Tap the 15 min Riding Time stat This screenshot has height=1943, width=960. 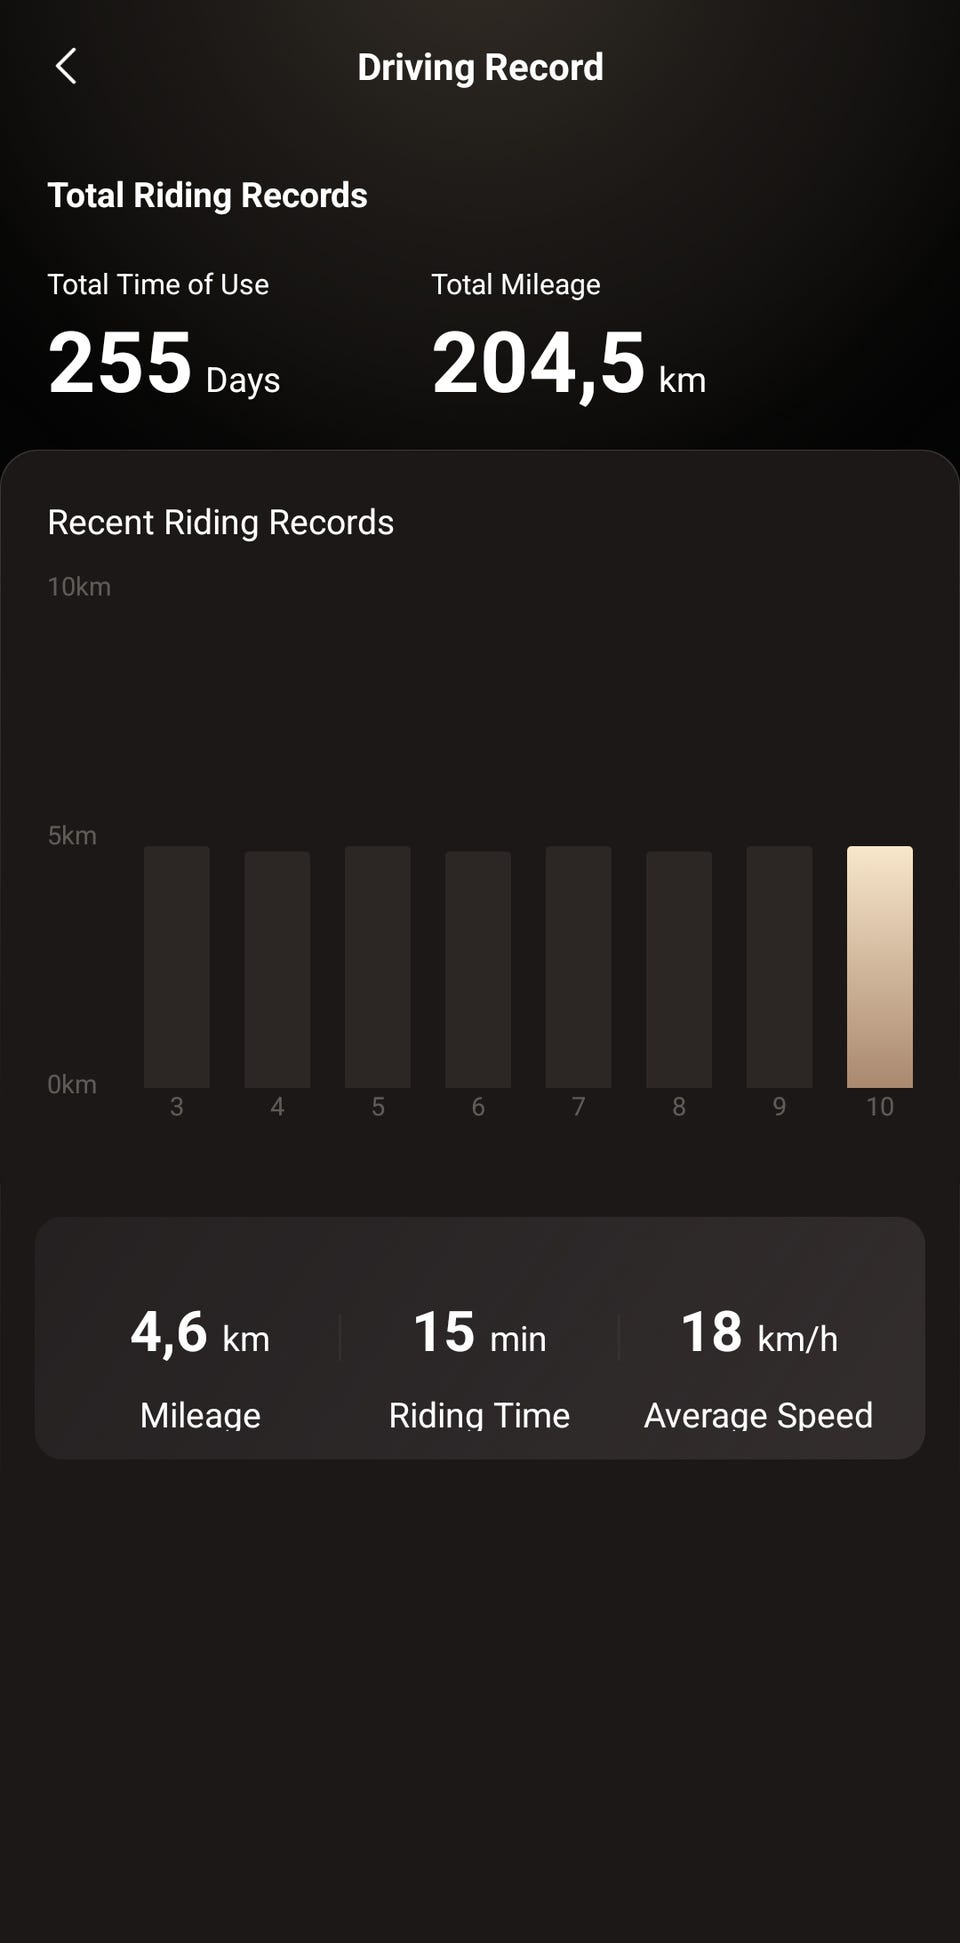point(479,1334)
